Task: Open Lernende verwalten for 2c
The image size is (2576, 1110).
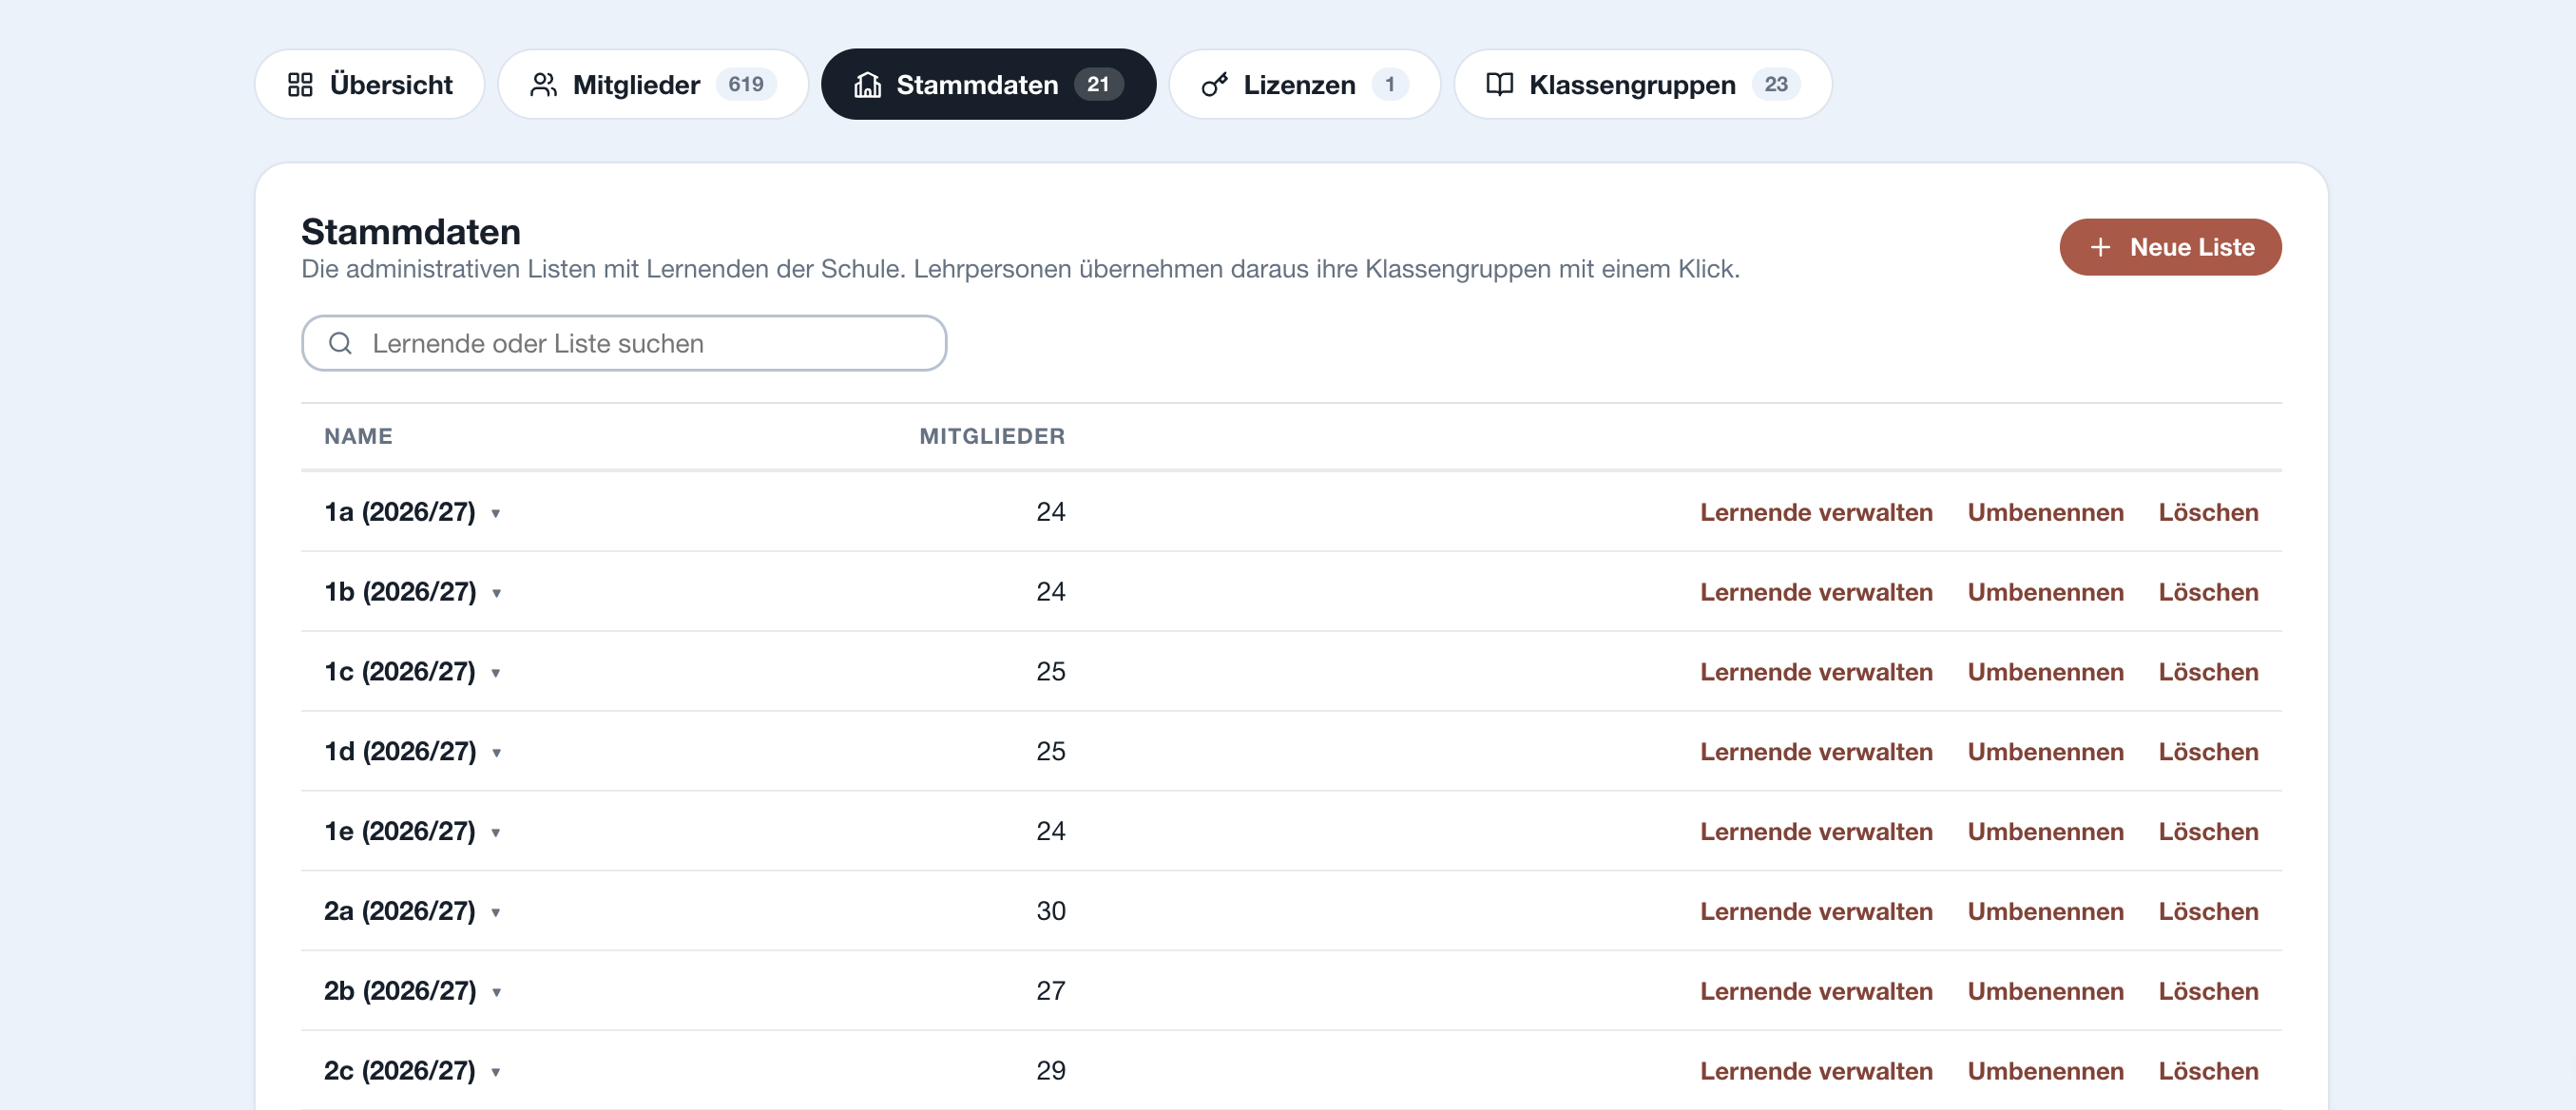Action: coord(1816,1072)
